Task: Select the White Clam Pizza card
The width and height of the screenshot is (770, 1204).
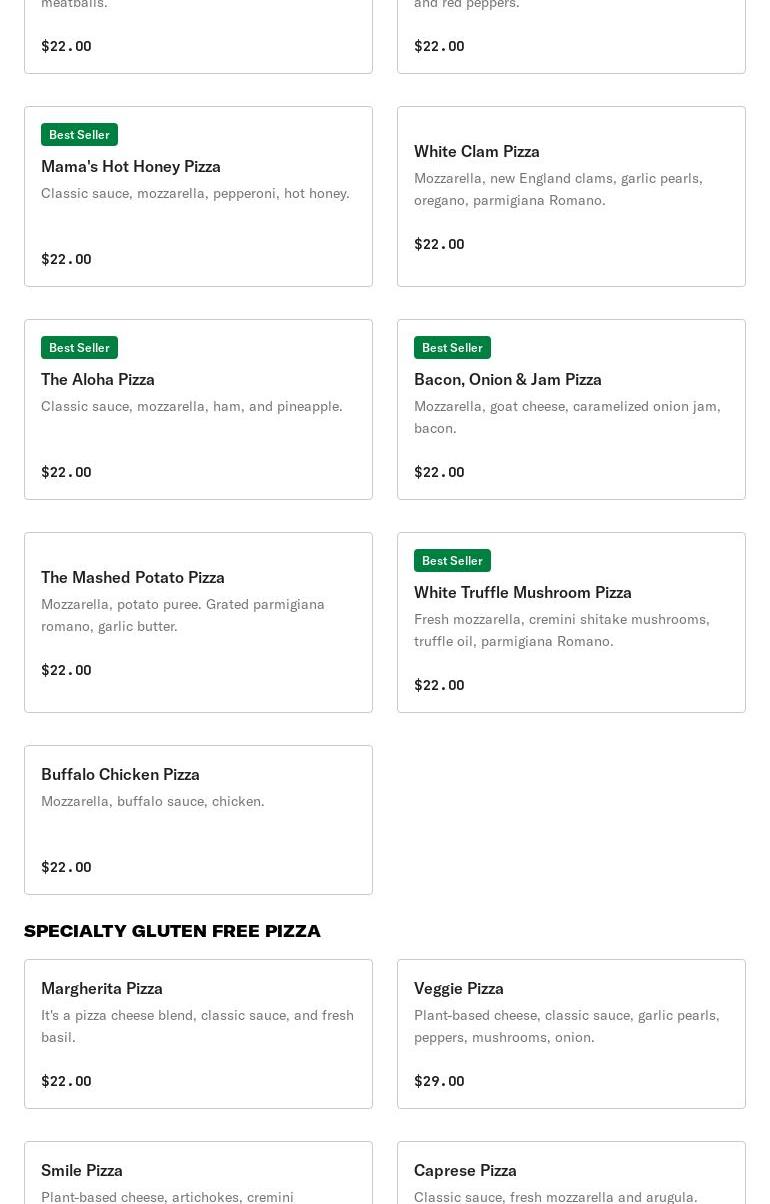Action: pos(571,197)
